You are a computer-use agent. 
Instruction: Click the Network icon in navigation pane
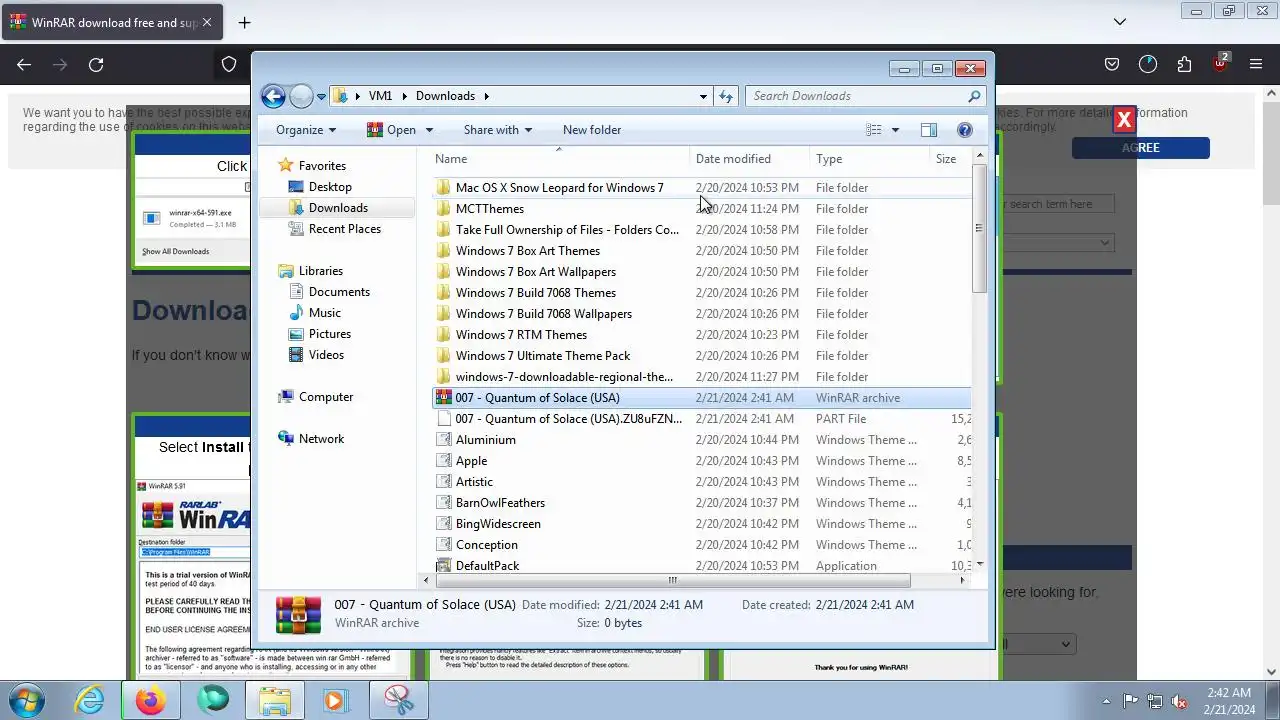pos(287,439)
